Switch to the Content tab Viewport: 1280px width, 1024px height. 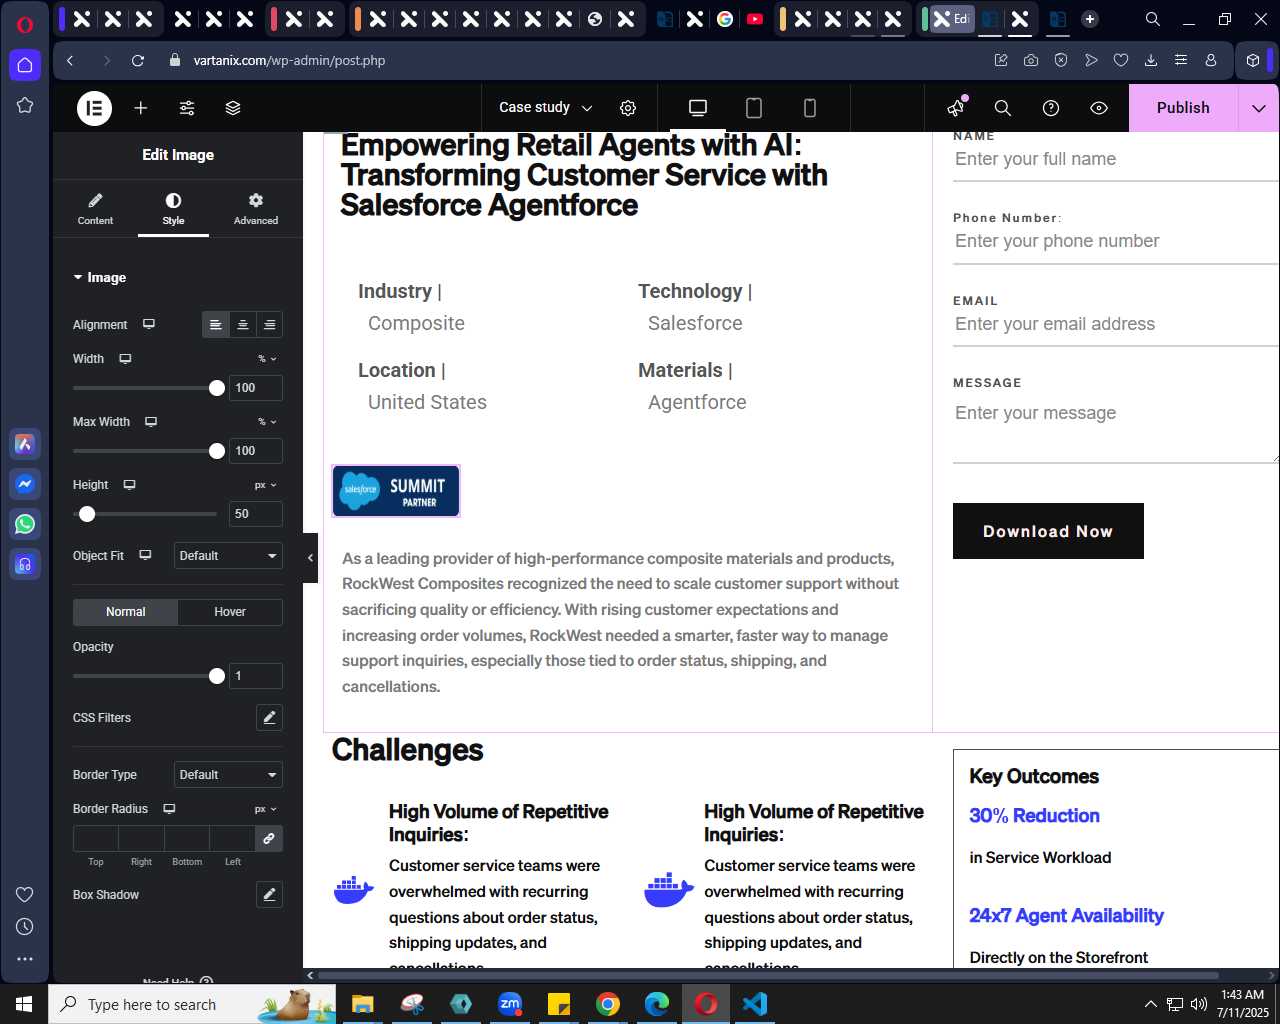95,208
